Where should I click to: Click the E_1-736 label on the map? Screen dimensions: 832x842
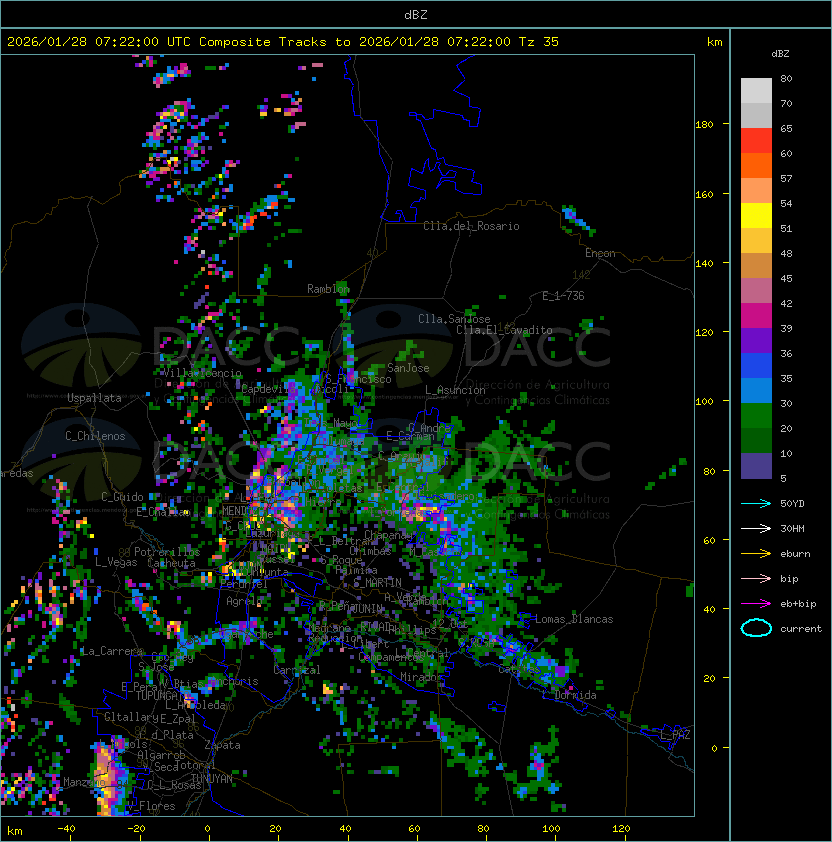(x=563, y=296)
